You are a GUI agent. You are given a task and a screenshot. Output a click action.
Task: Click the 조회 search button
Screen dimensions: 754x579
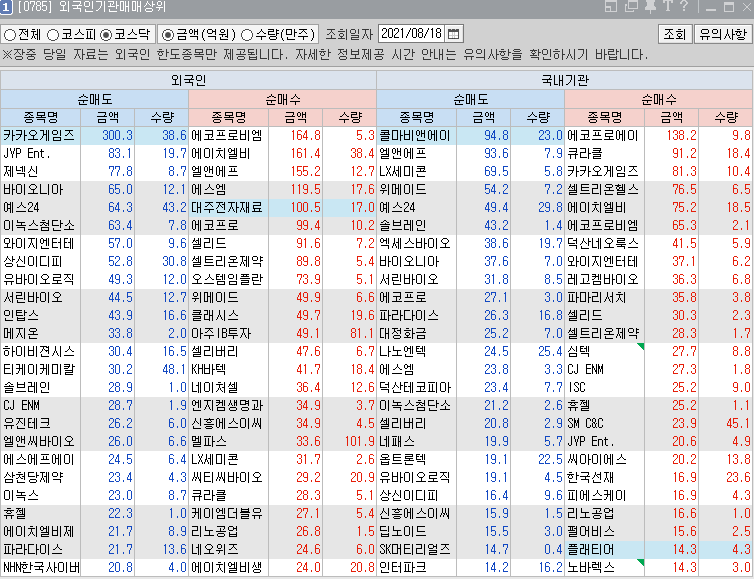674,34
